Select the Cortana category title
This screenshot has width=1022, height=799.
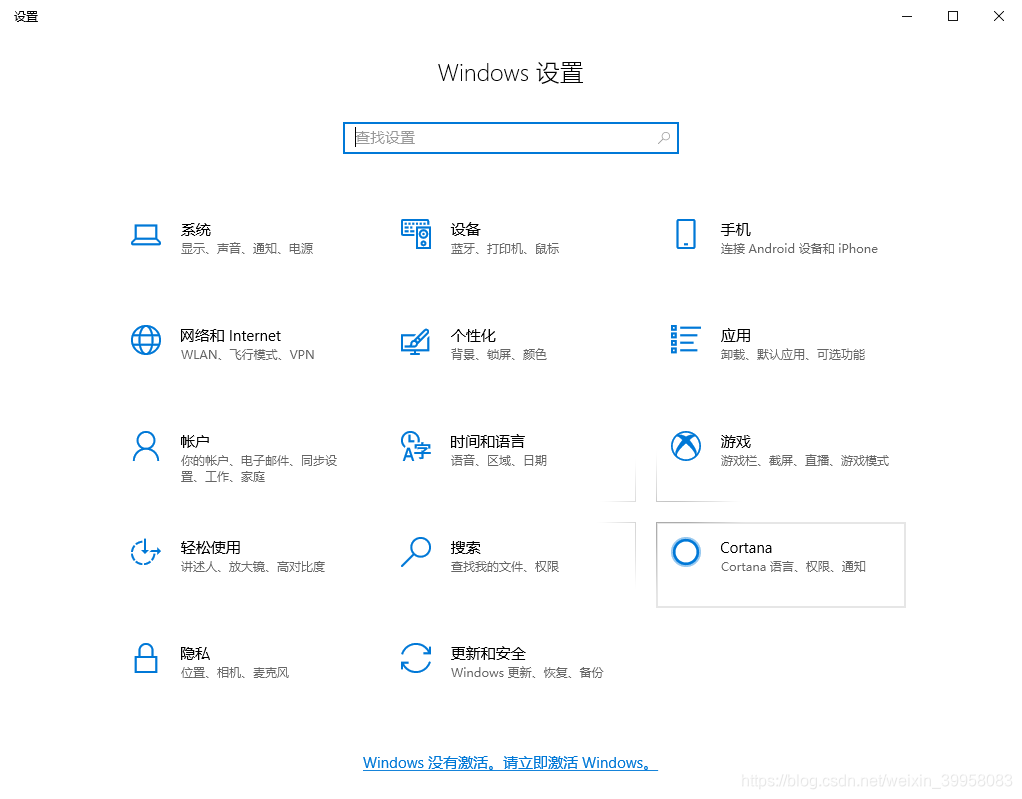(x=746, y=547)
